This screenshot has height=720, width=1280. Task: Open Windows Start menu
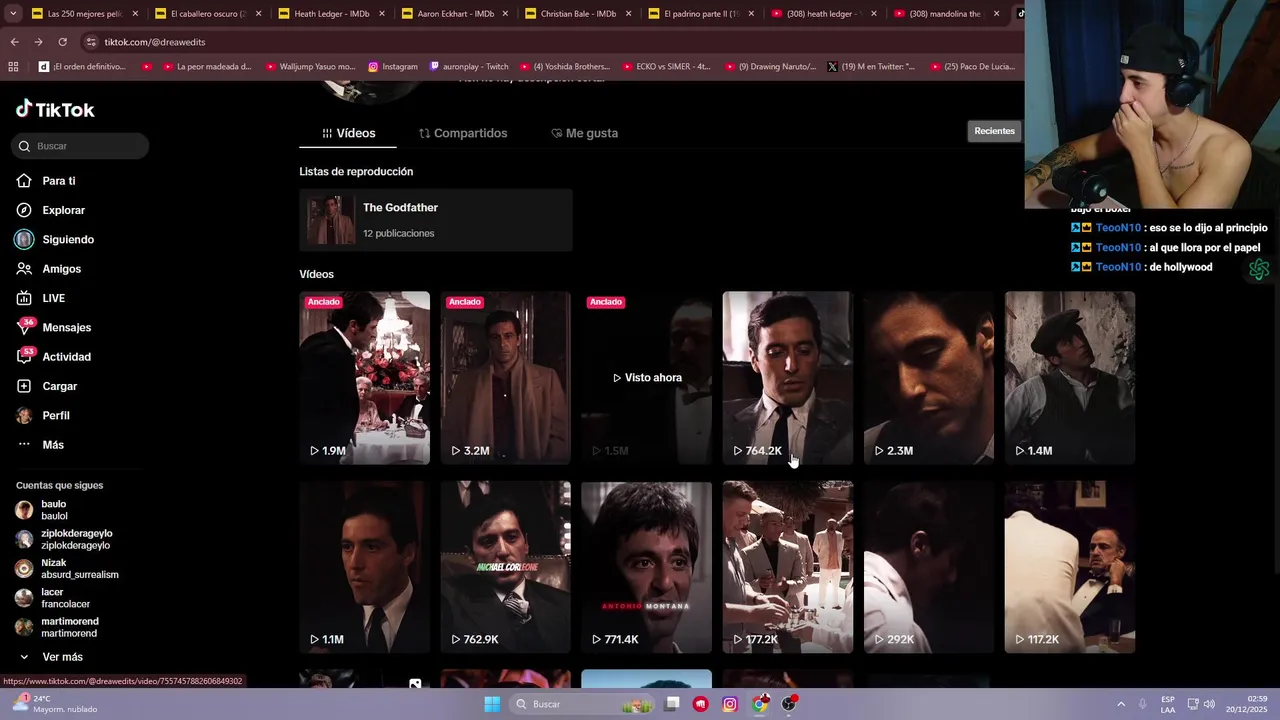click(492, 704)
